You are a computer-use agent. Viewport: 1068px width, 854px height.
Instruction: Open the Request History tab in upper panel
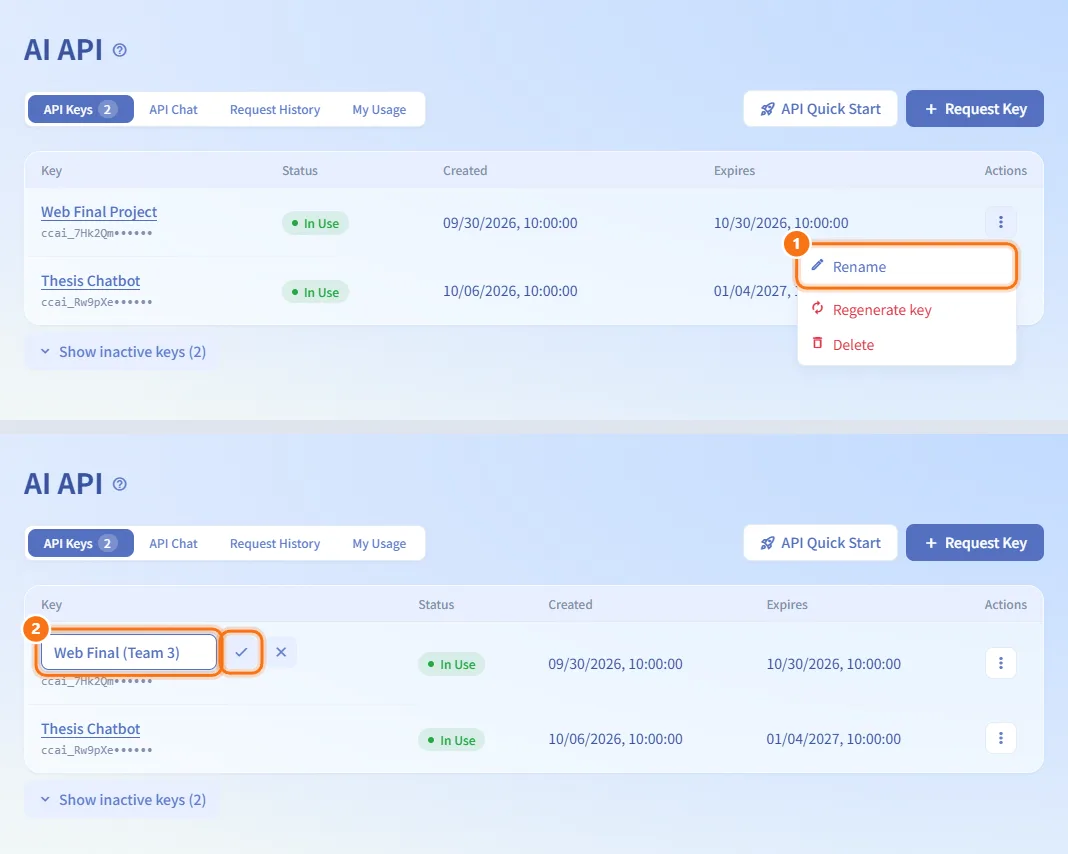pos(274,110)
